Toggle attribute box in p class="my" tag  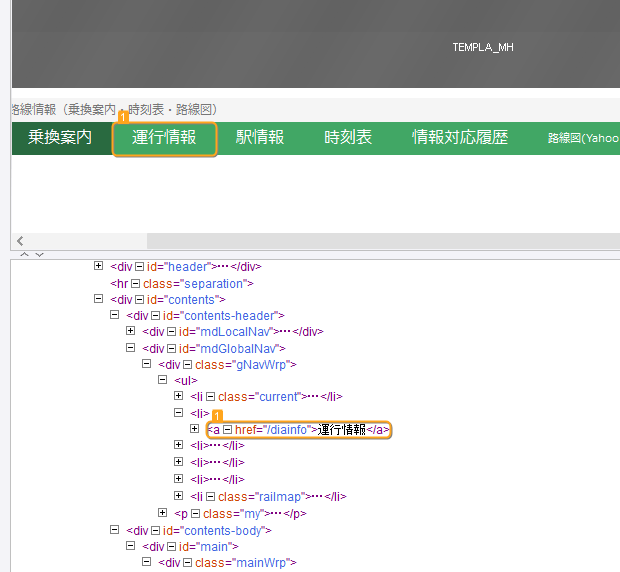[195, 514]
